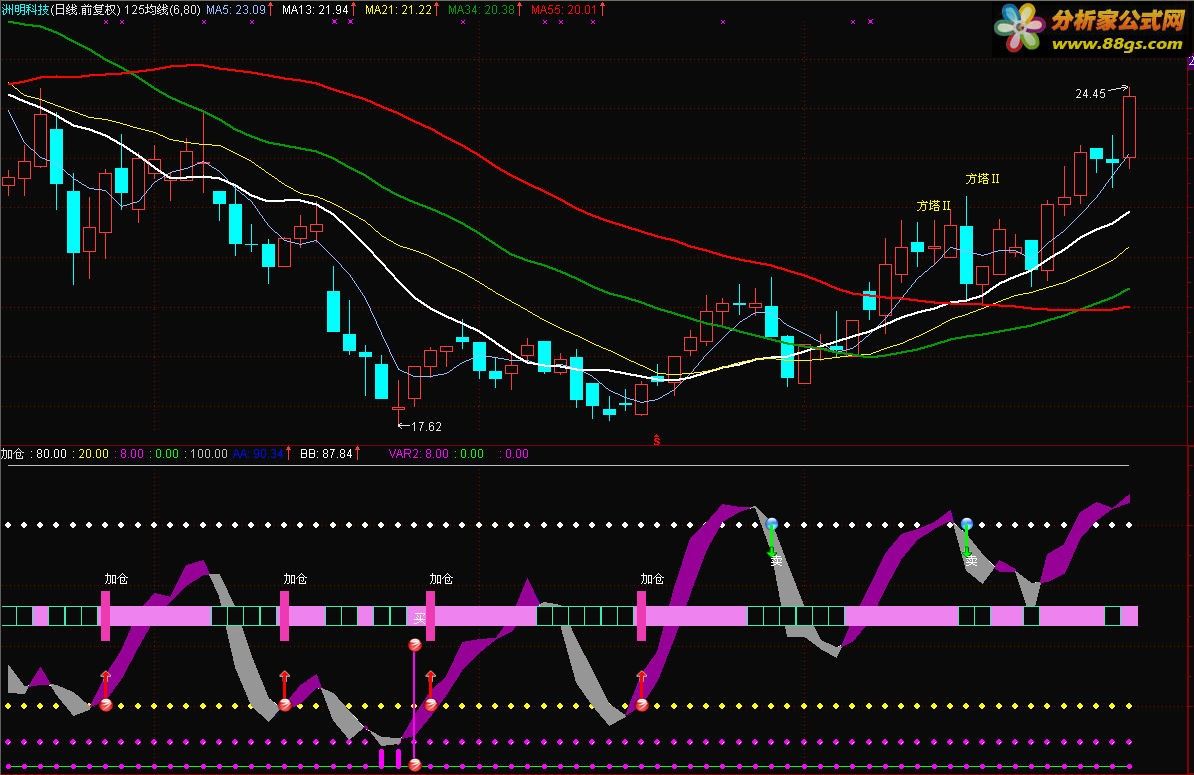The width and height of the screenshot is (1194, 775).
Task: Click the 17.62 low price label
Action: click(x=426, y=426)
